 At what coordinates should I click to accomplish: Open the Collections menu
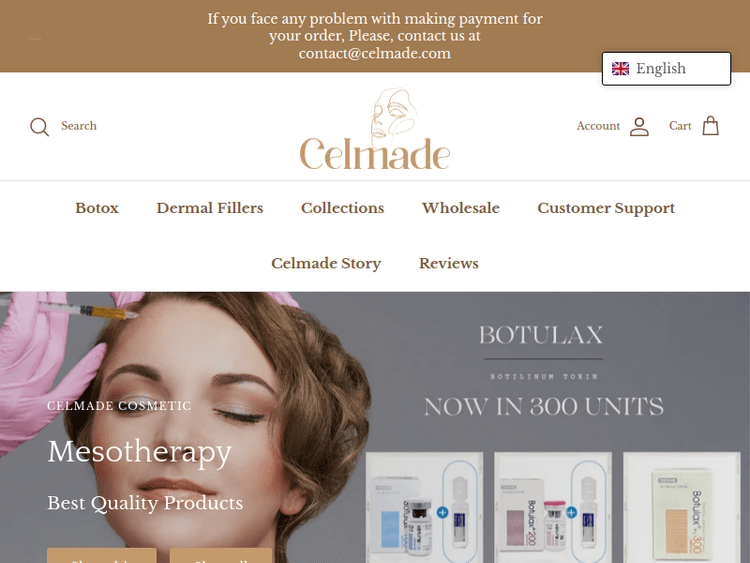pos(342,208)
